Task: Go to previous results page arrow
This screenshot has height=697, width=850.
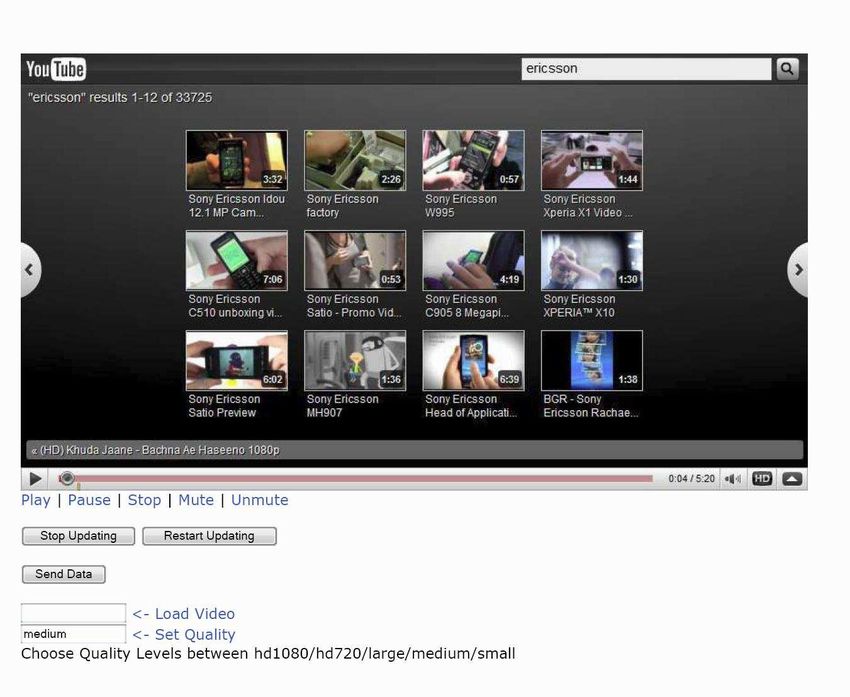Action: tap(30, 269)
